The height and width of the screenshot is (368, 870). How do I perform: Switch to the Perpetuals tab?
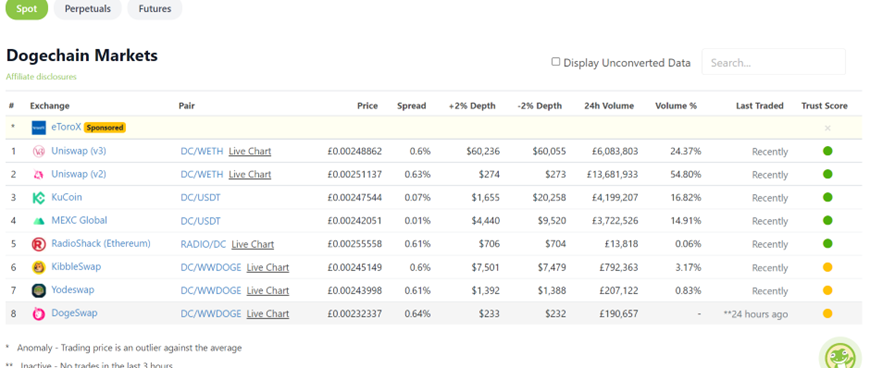pyautogui.click(x=88, y=9)
